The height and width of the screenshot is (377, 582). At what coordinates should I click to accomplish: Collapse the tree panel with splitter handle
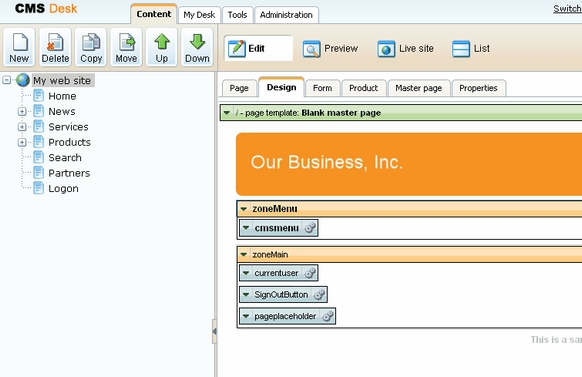click(214, 331)
